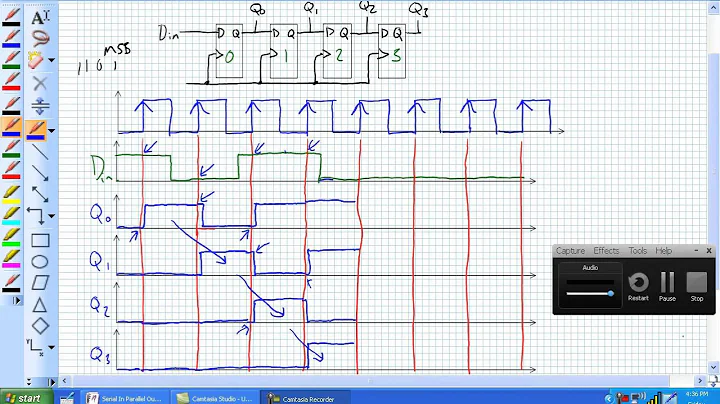Click the wireless signal bars tray icon

click(x=653, y=398)
